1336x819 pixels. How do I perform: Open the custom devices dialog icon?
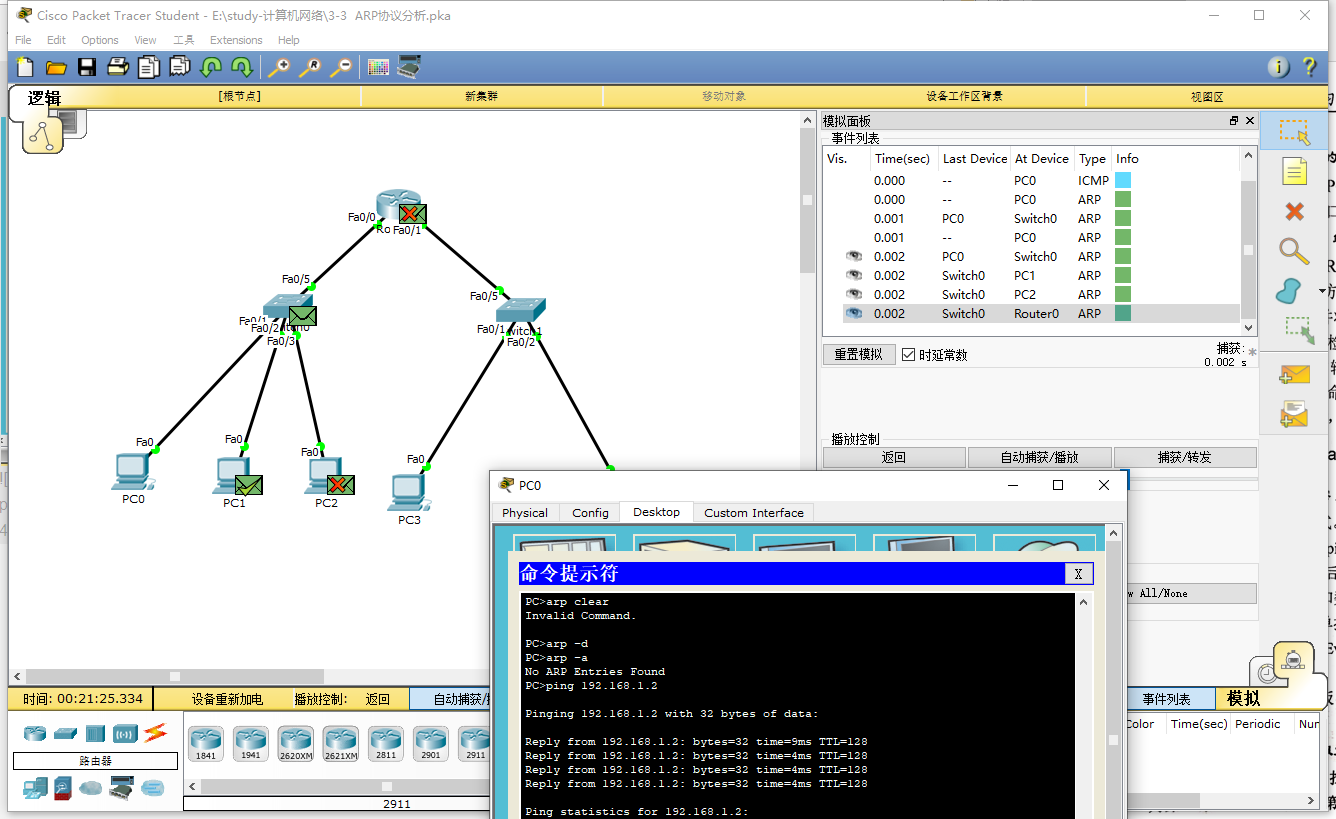[408, 67]
